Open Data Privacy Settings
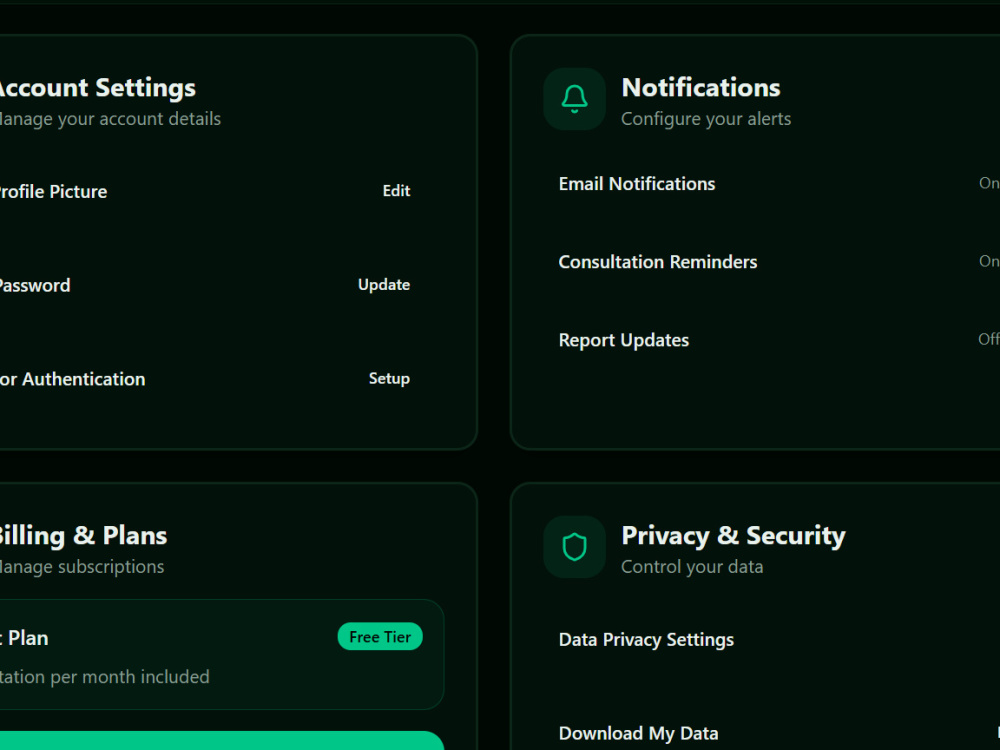The image size is (1000, 750). coord(646,640)
